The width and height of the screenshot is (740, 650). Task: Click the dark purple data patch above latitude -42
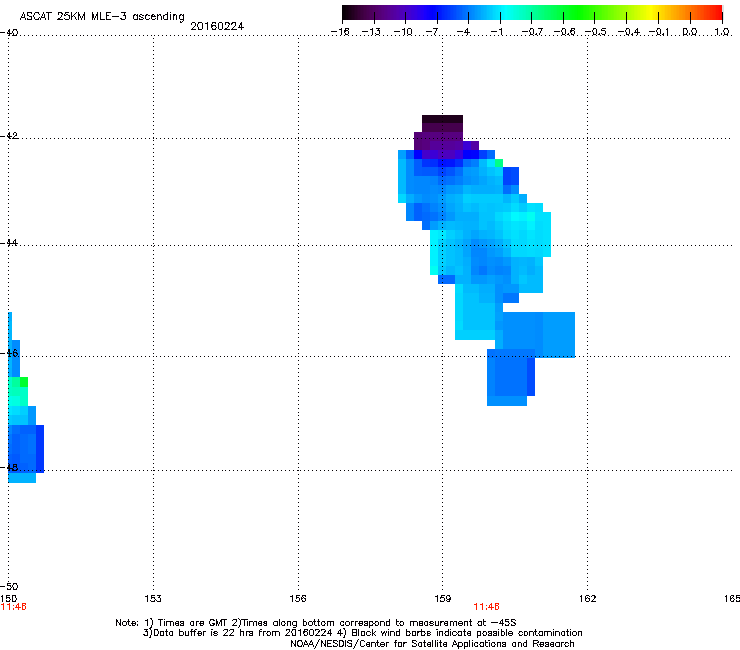coord(442,127)
